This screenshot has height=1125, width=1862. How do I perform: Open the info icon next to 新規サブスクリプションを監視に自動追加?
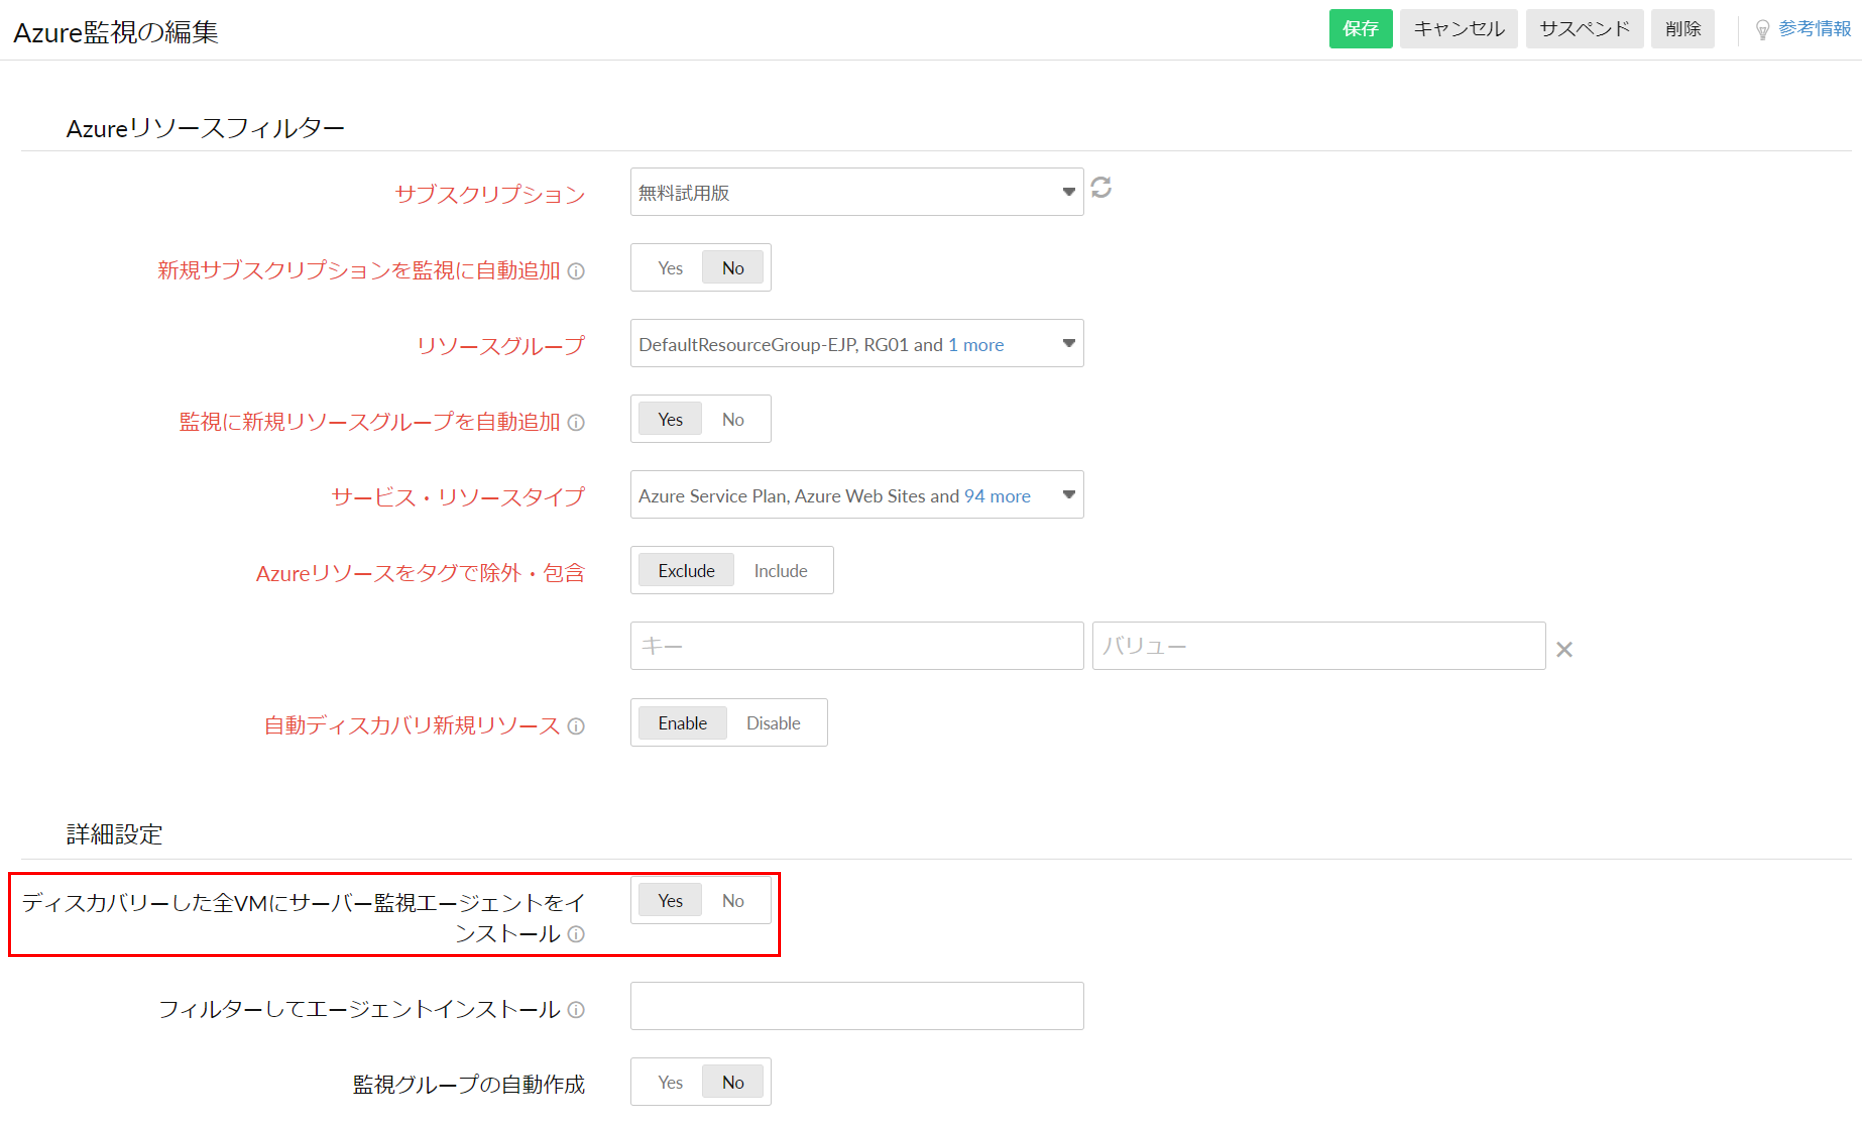click(577, 271)
